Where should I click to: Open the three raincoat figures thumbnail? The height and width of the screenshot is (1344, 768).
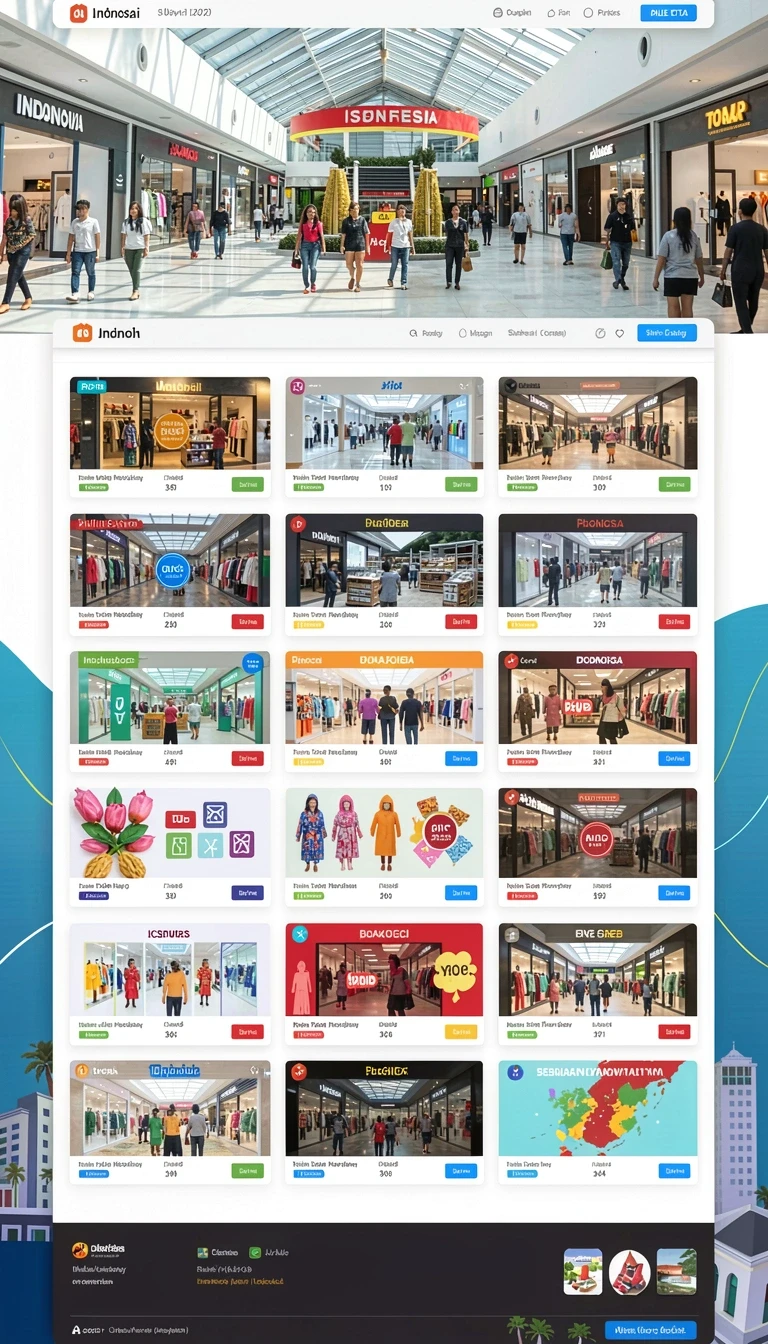pyautogui.click(x=384, y=832)
